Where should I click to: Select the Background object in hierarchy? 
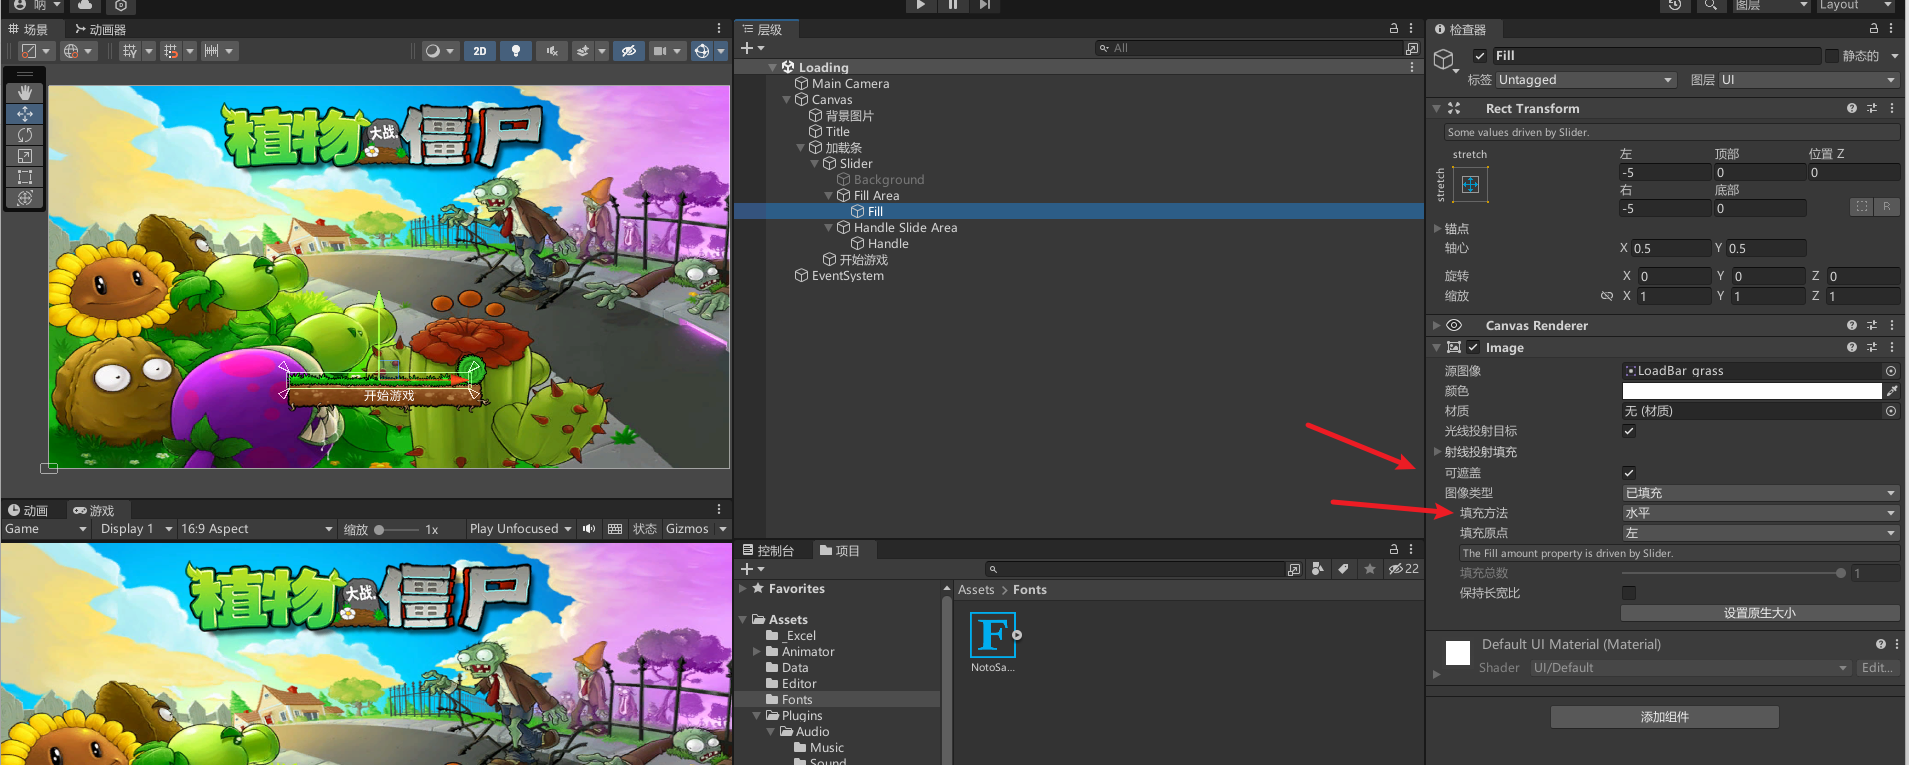pyautogui.click(x=889, y=180)
